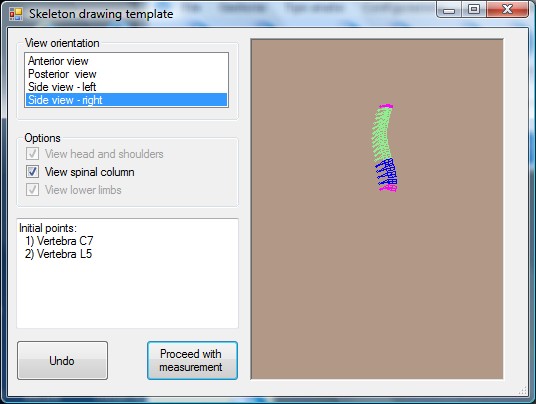
Task: Select Vertebra C7 initial point entry
Action: tap(59, 241)
